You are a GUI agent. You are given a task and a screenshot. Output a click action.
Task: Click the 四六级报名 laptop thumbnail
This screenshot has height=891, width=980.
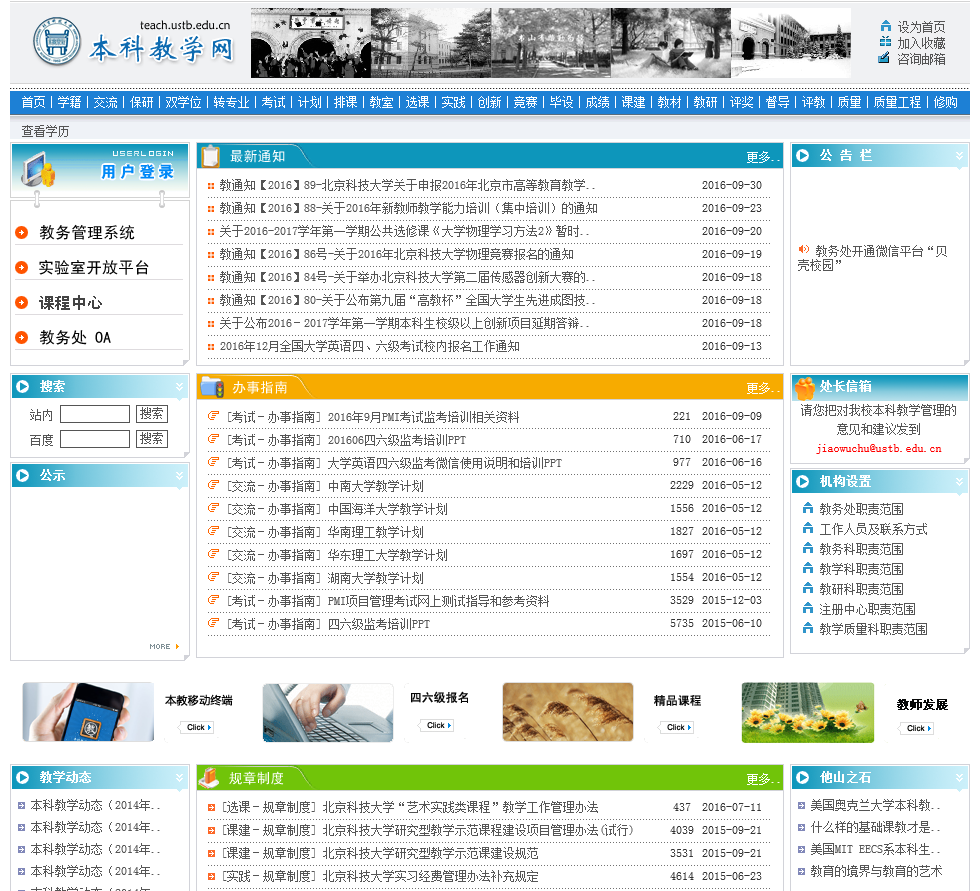click(x=328, y=712)
